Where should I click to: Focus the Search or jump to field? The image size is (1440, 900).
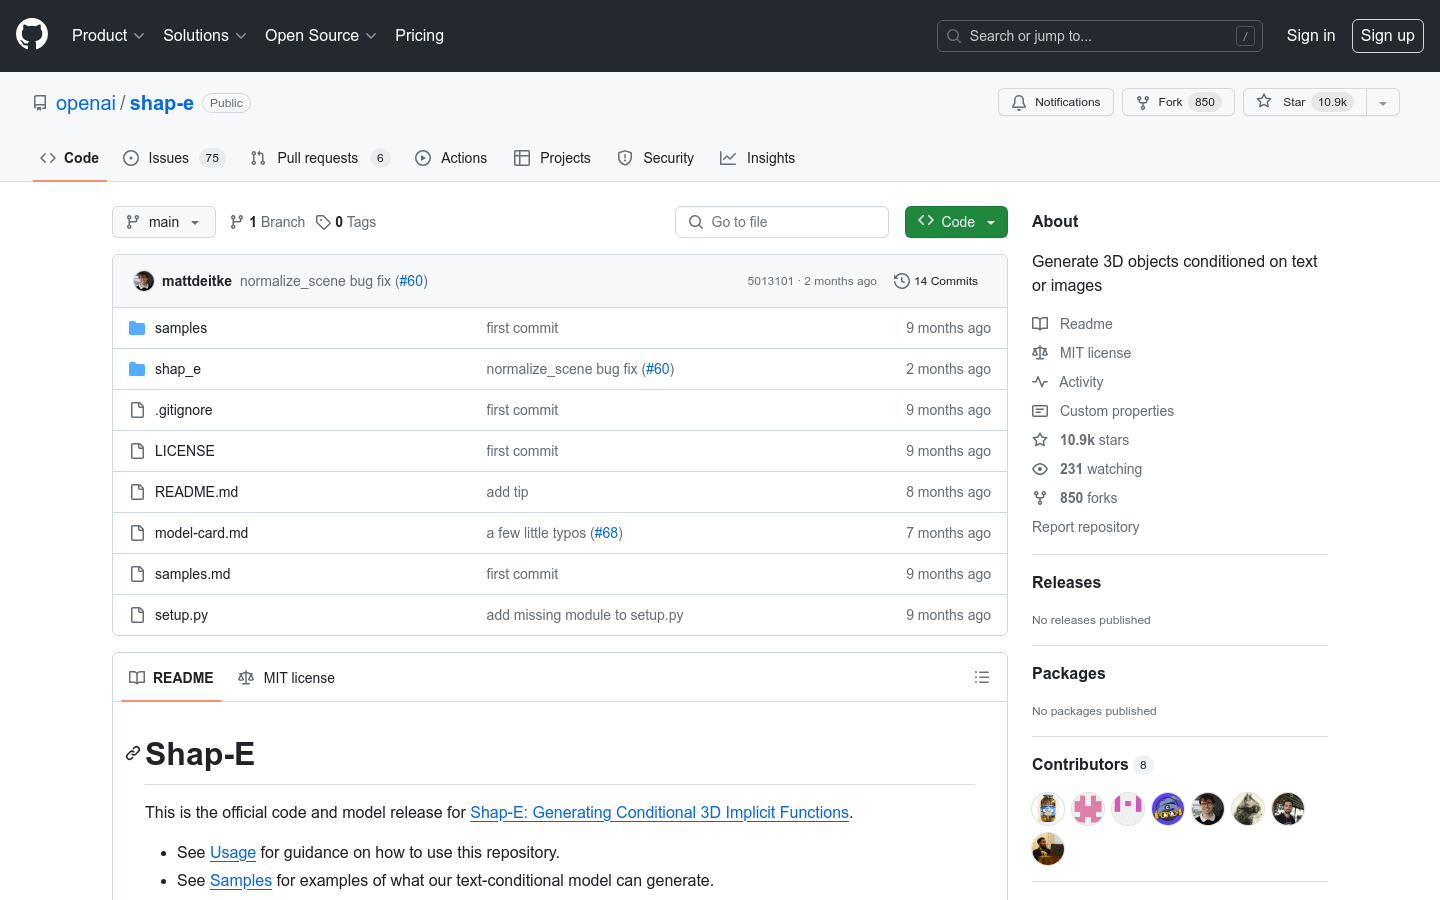1100,36
